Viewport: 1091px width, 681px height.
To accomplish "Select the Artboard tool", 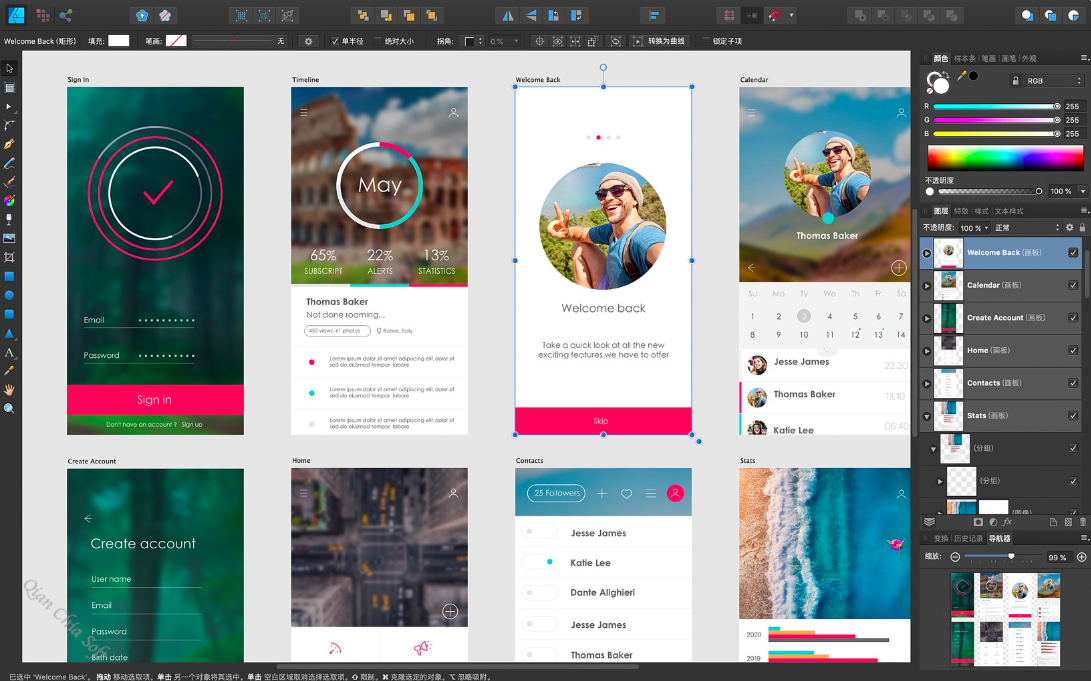I will click(x=9, y=88).
